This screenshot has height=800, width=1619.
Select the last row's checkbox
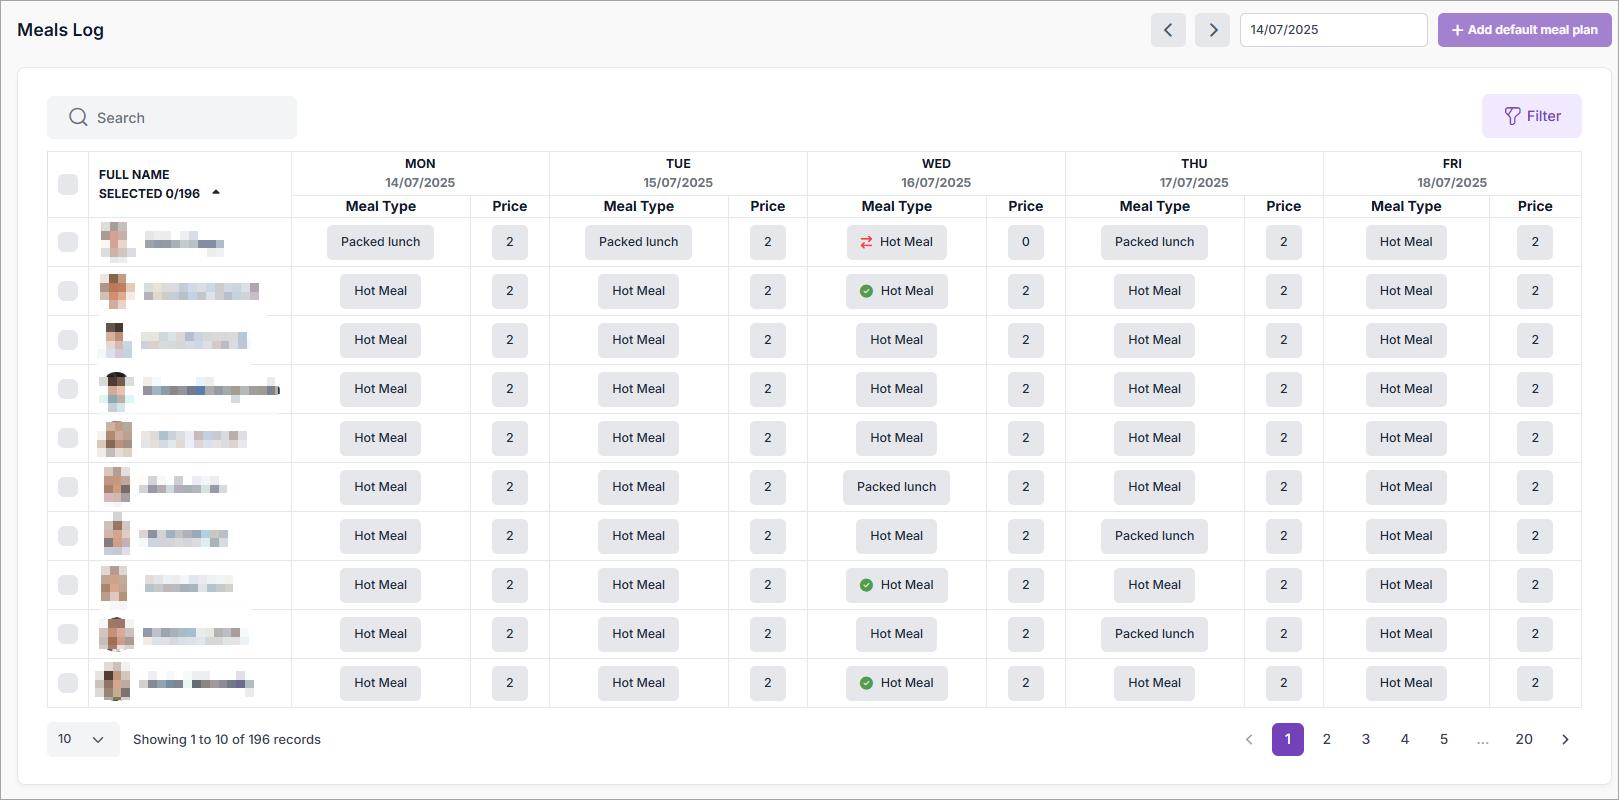(68, 683)
